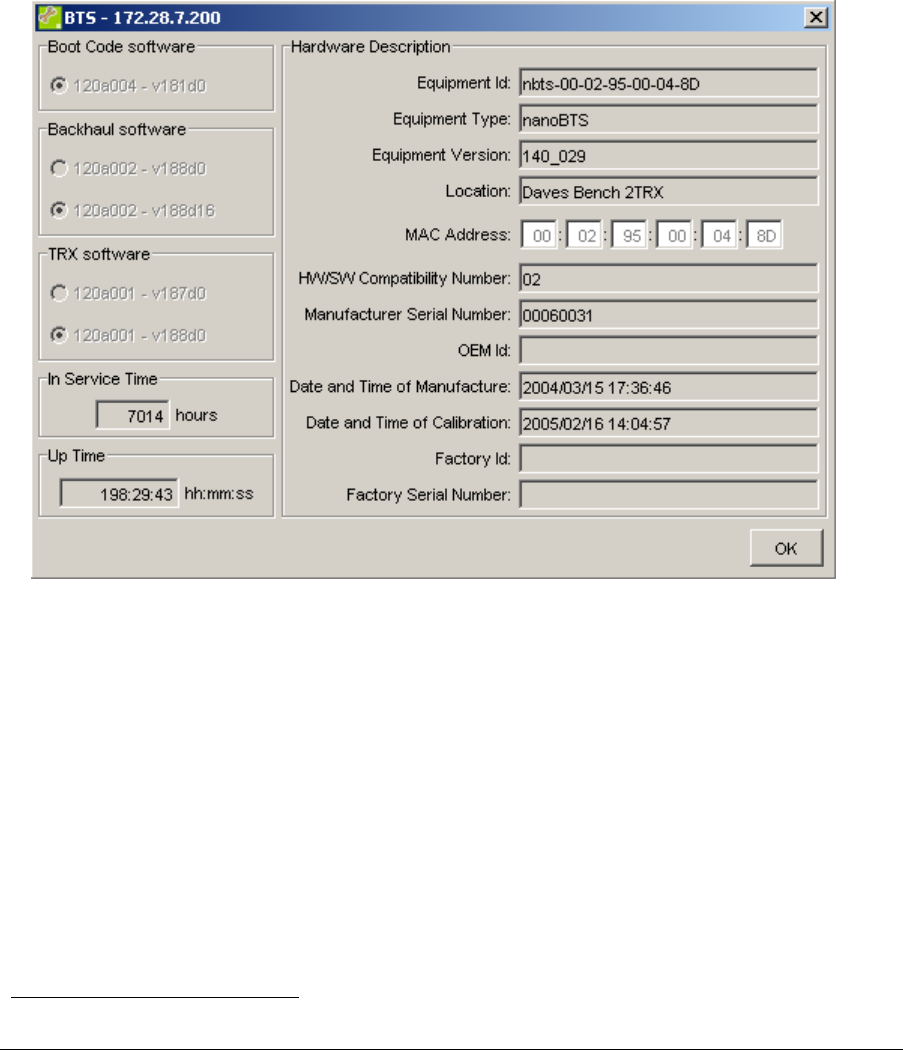Screen dimensions: 903x1050
Task: Click the 'TRX software' group label
Action: coord(98,254)
